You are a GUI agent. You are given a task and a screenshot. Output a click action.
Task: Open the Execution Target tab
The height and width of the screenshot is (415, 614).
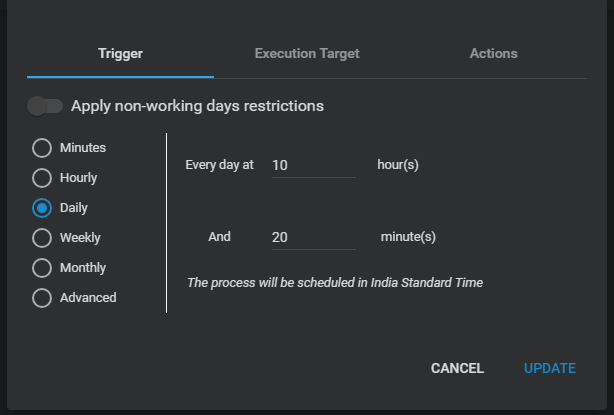pos(307,53)
